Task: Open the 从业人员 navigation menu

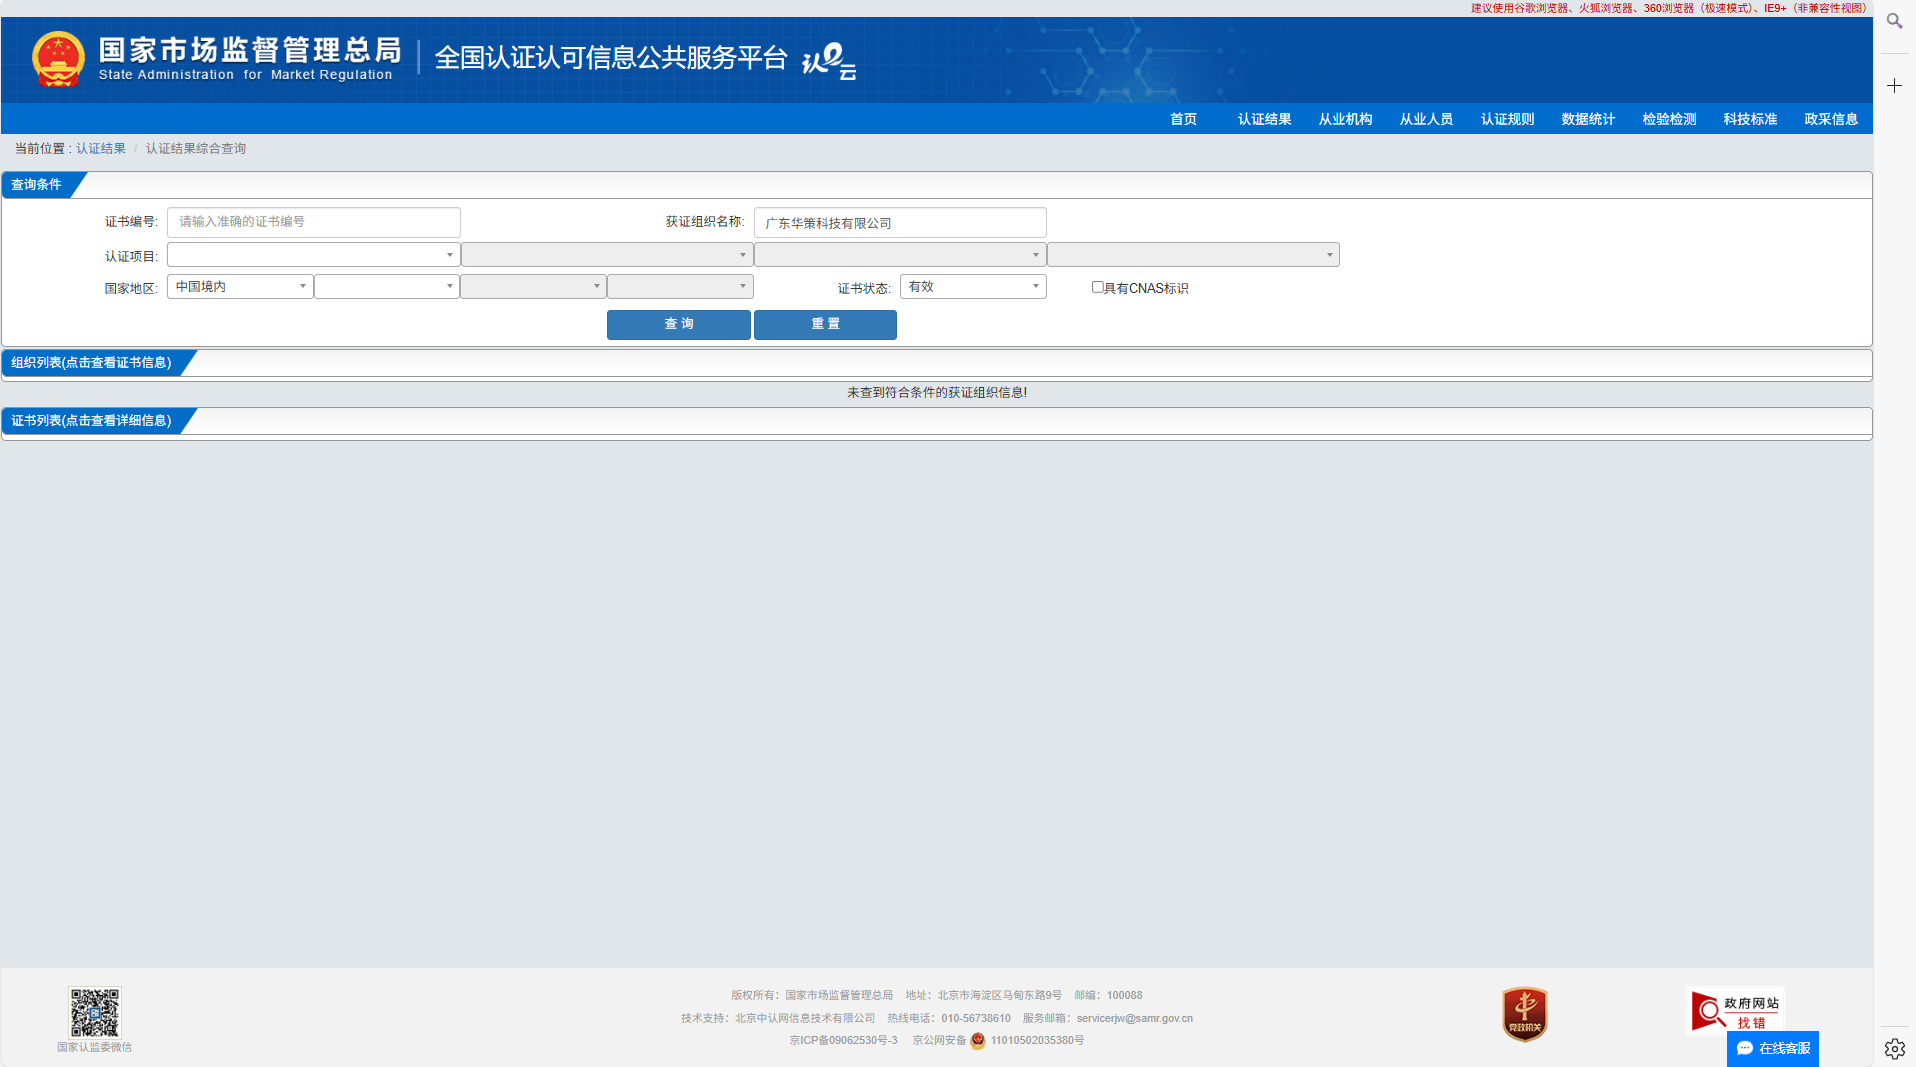Action: [x=1426, y=119]
